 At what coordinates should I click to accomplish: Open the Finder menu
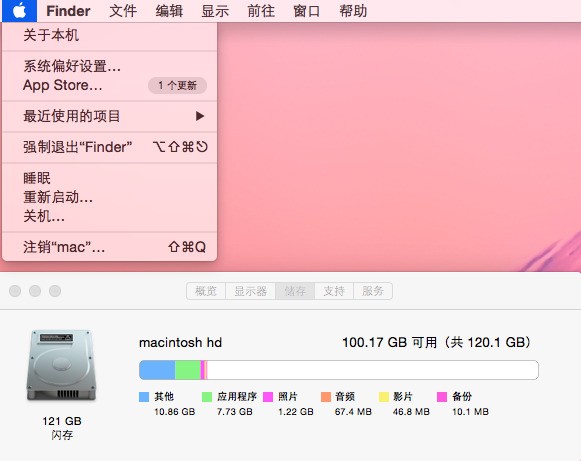68,11
